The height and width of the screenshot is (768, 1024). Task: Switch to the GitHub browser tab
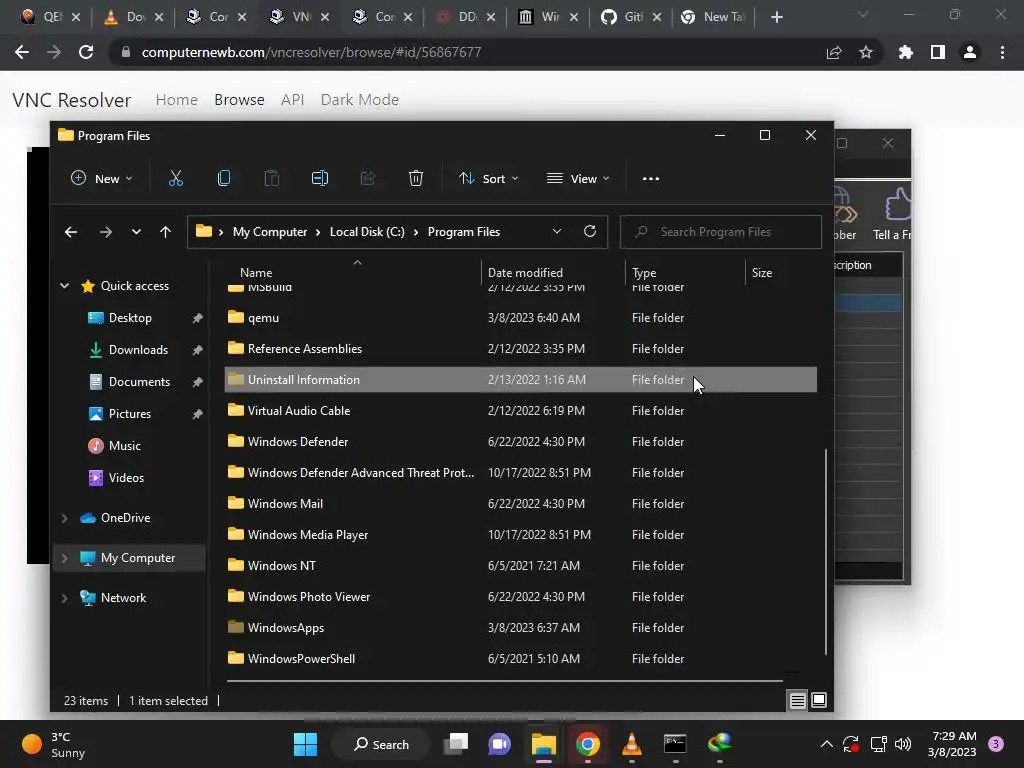631,17
